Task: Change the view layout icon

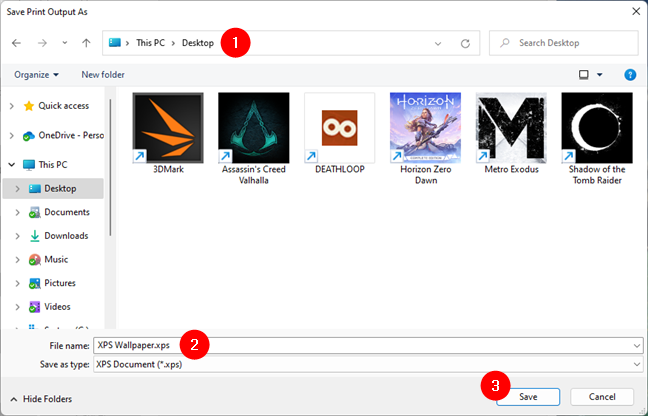Action: coord(584,75)
